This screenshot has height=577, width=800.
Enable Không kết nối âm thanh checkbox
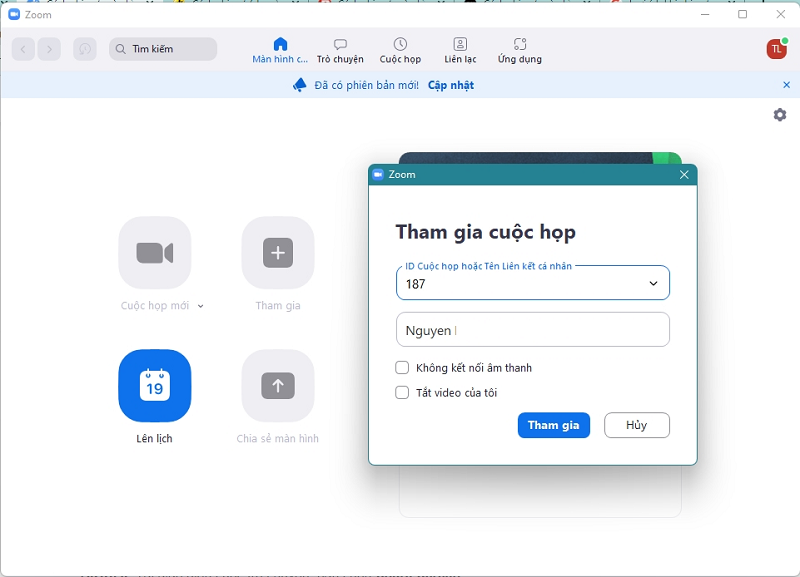(402, 368)
